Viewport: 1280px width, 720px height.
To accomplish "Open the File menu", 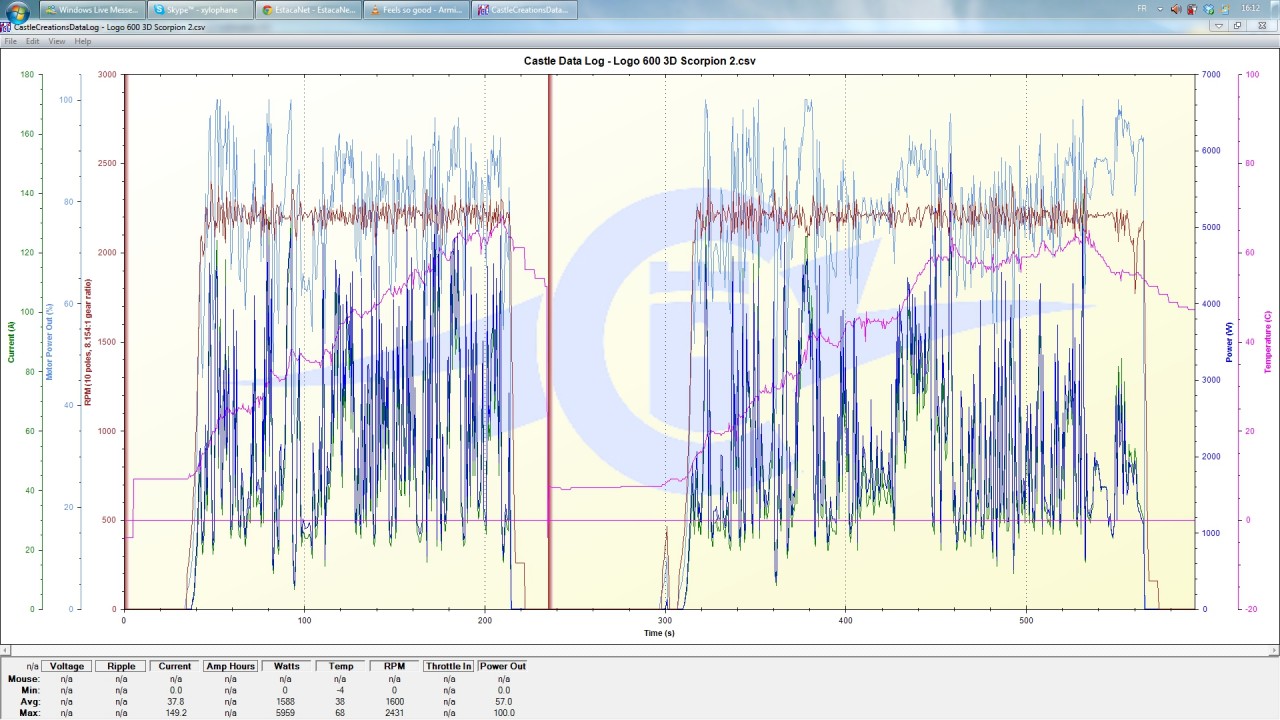I will (11, 41).
